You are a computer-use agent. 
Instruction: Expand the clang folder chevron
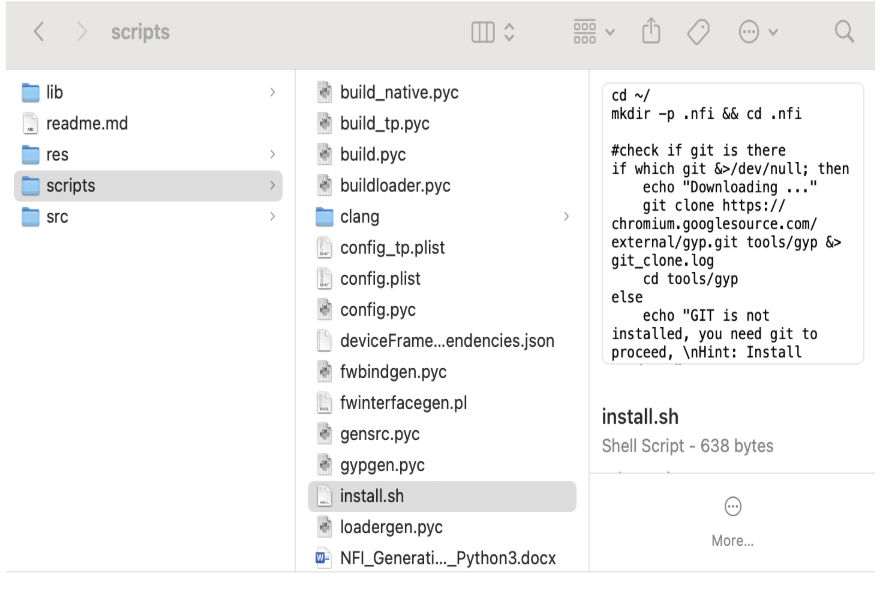(566, 217)
